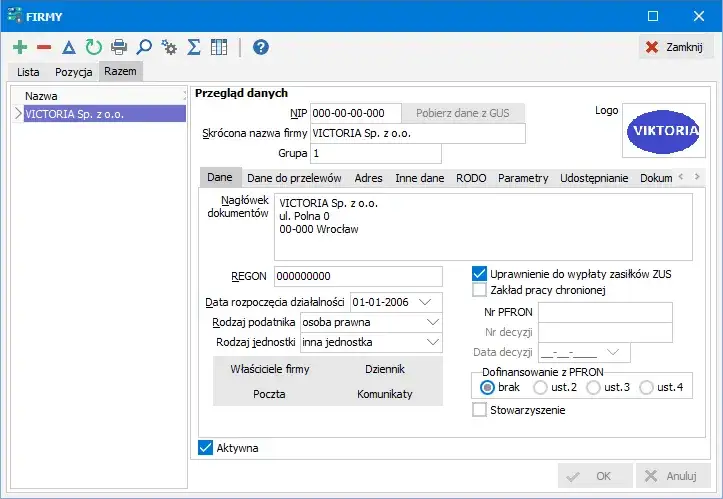Switch to the Adres tab
Image resolution: width=723 pixels, height=499 pixels.
tap(368, 178)
